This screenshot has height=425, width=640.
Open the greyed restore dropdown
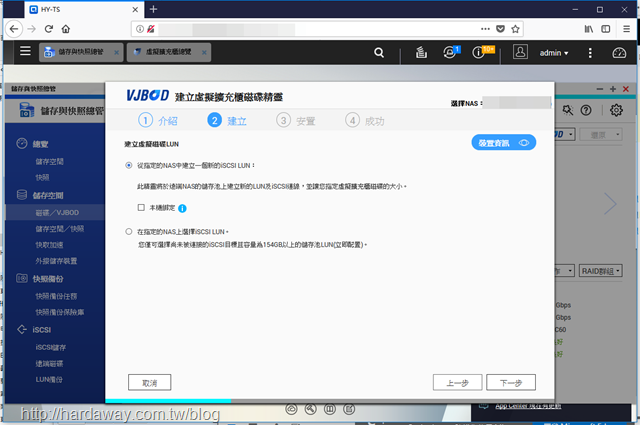pos(601,135)
